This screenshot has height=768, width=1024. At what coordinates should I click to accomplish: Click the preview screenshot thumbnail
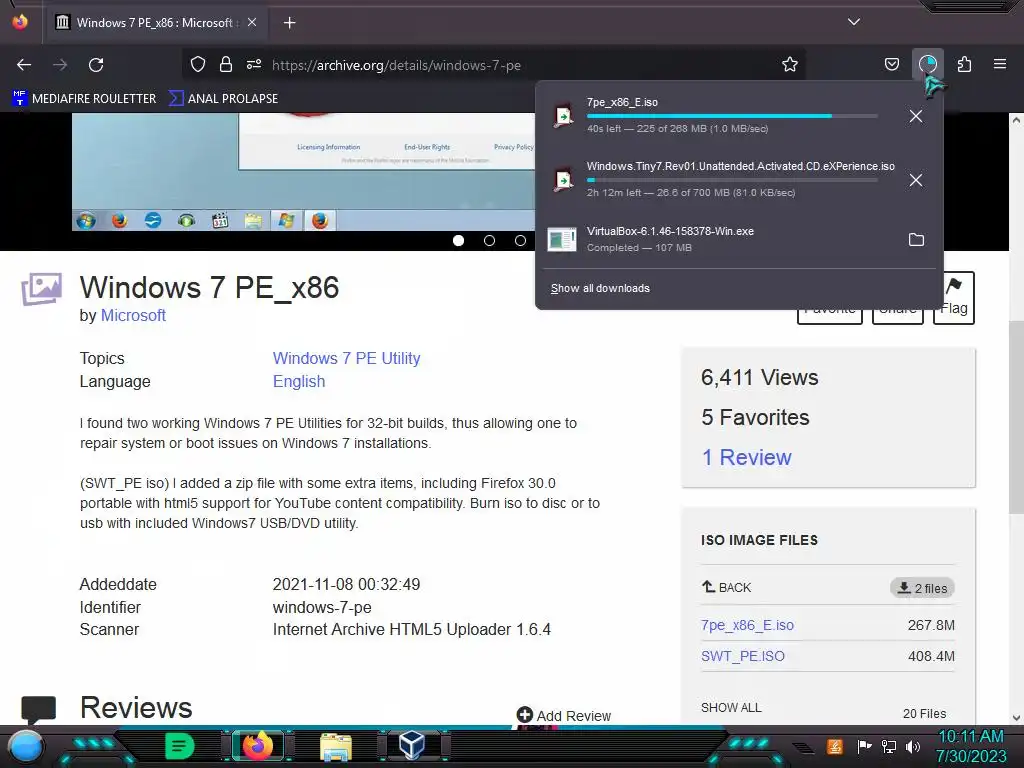pos(303,171)
